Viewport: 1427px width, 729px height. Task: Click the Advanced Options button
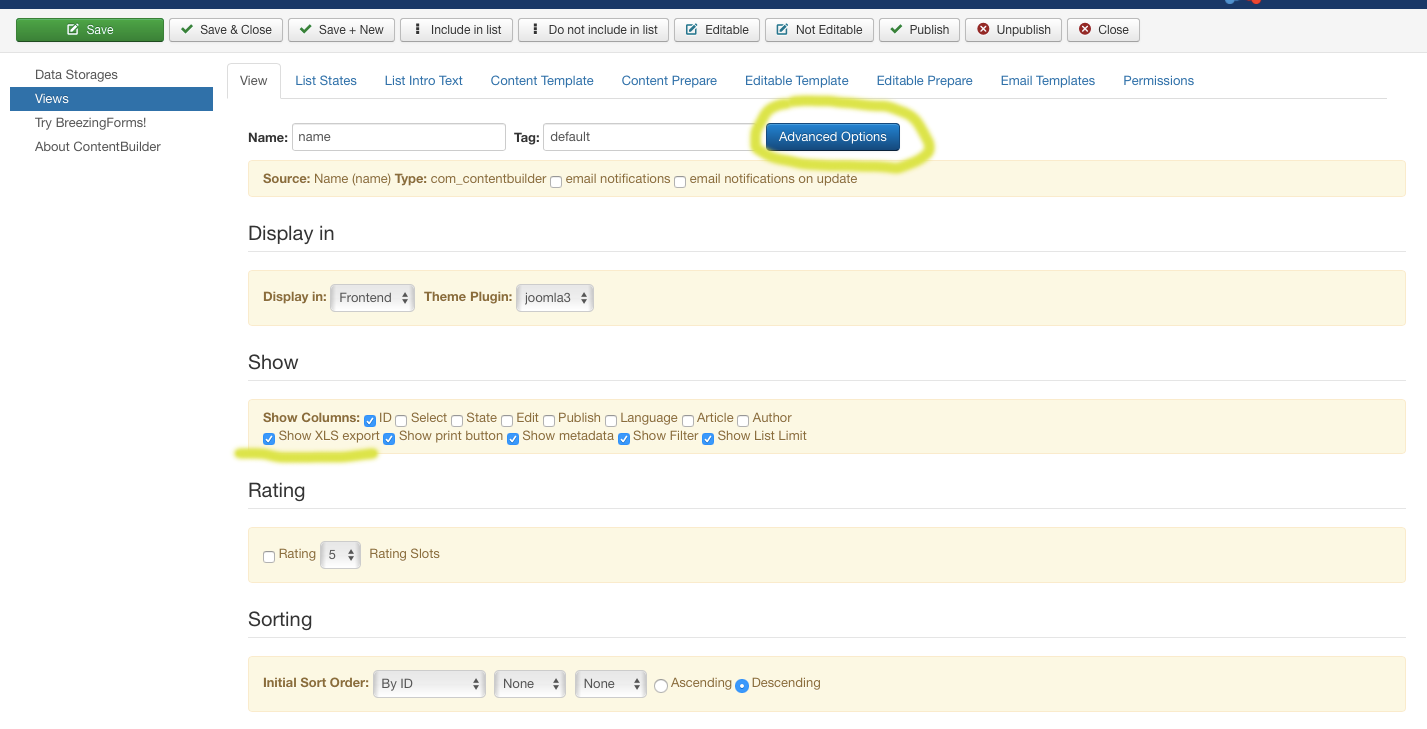tap(833, 137)
